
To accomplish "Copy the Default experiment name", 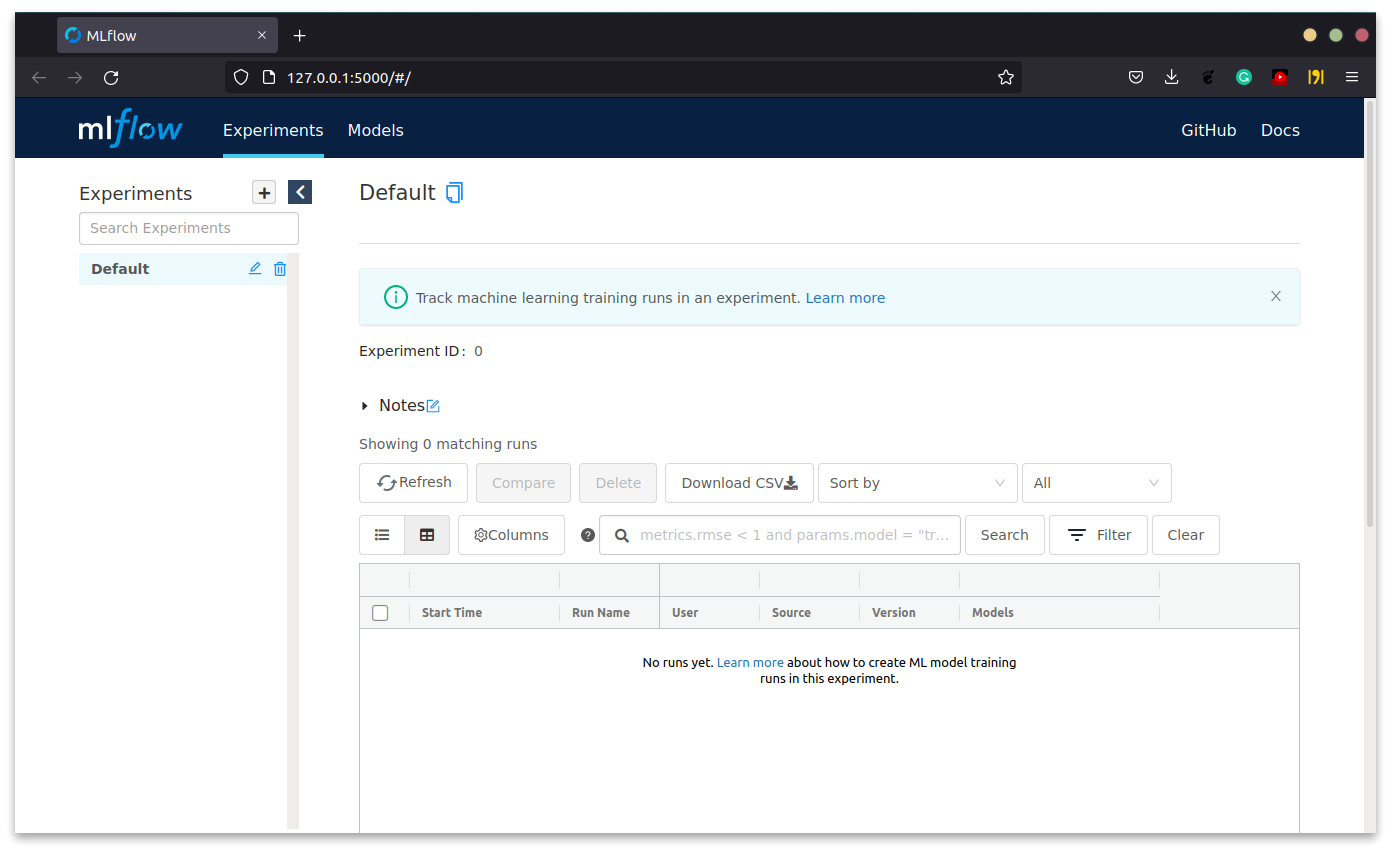I will point(455,192).
